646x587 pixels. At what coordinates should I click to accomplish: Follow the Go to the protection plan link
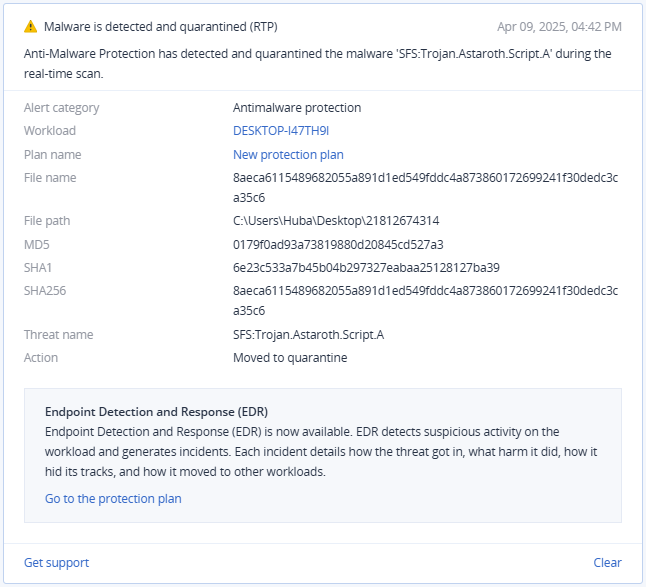pos(113,499)
